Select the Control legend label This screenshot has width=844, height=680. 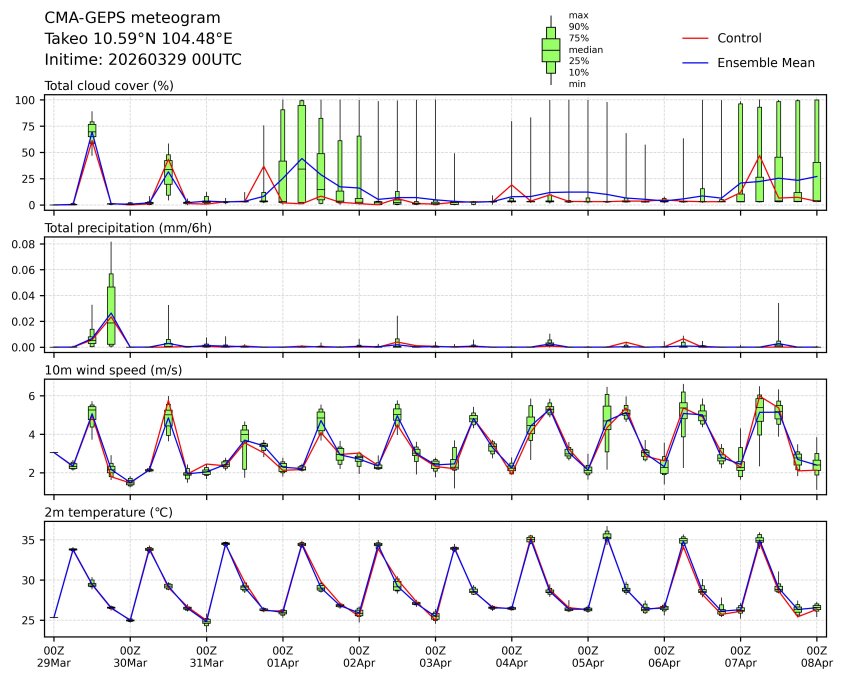point(739,38)
